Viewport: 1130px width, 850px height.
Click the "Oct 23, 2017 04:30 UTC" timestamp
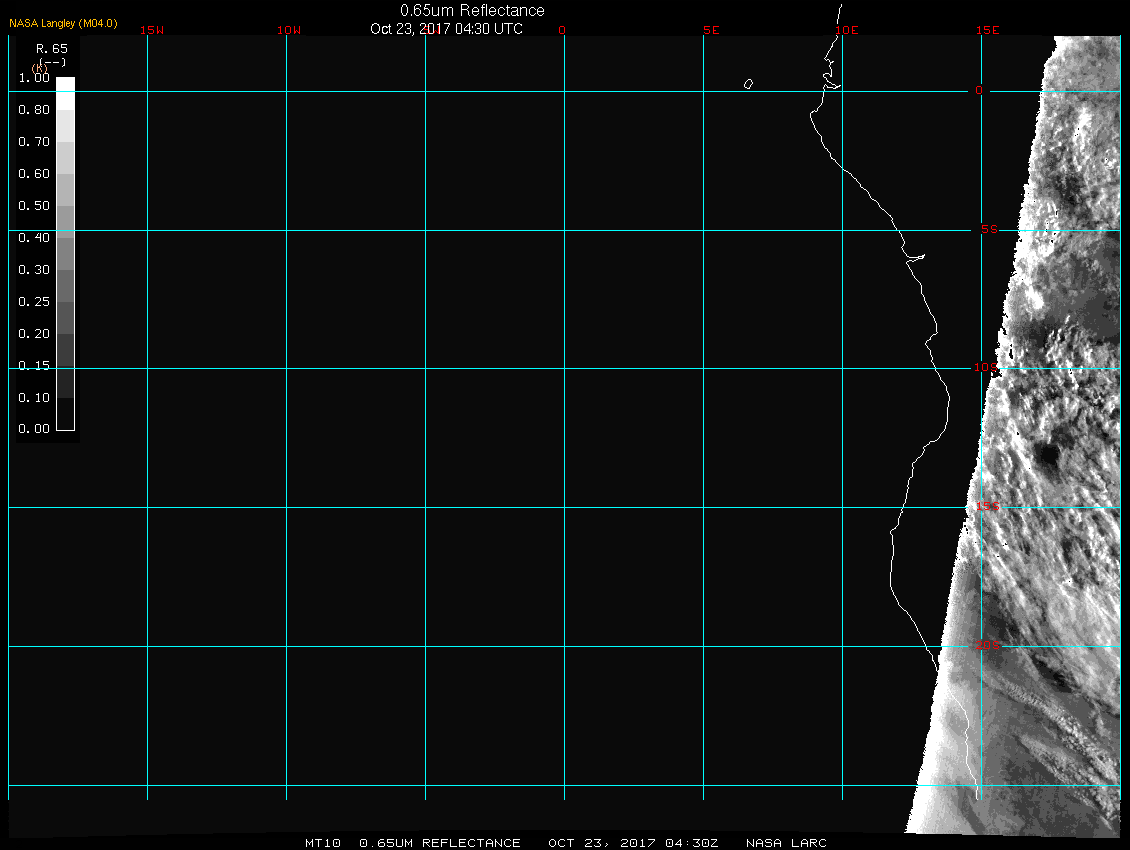[446, 29]
